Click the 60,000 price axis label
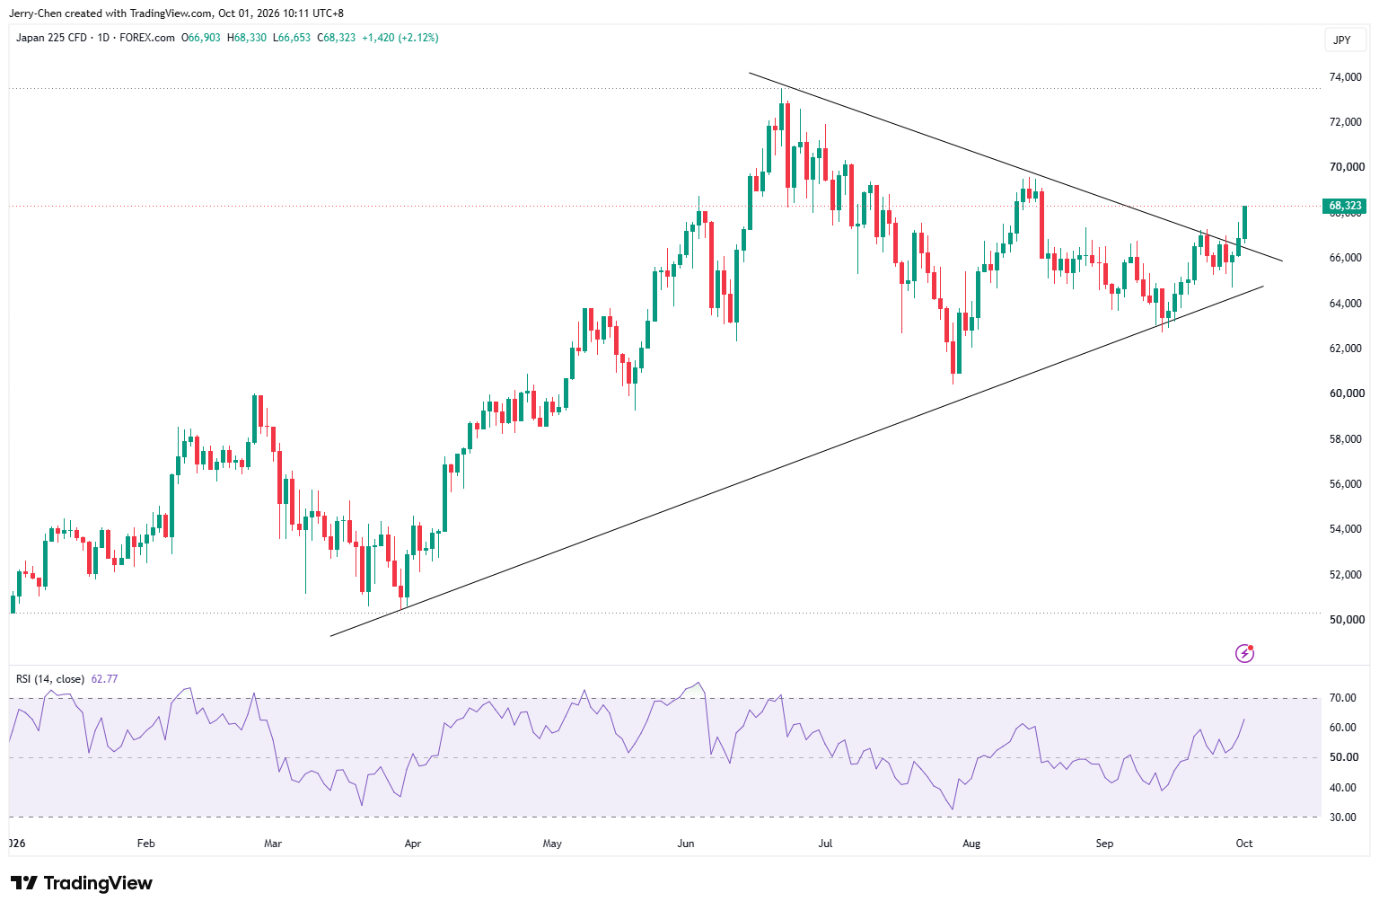 [1347, 393]
